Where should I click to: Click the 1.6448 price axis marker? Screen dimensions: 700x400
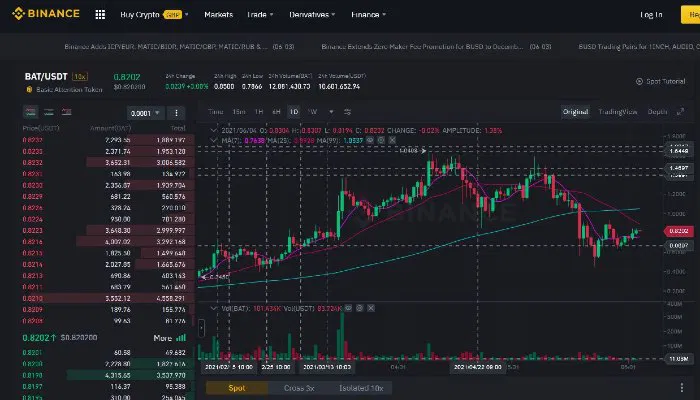(679, 150)
